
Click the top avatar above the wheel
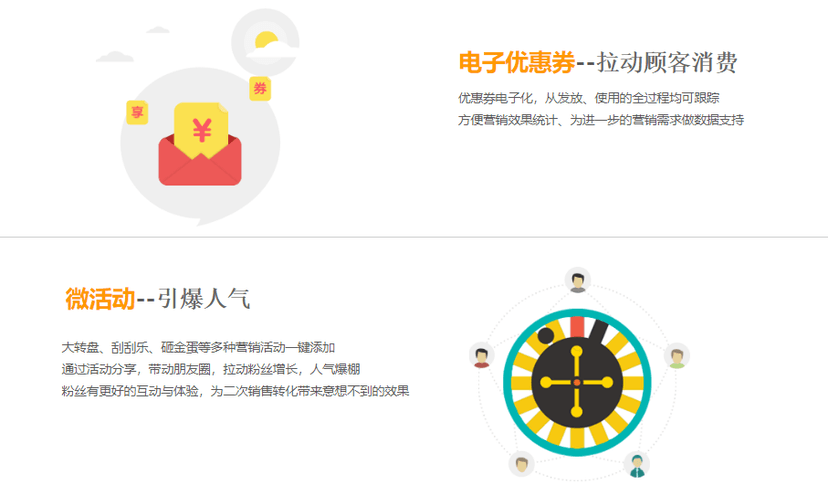578,280
